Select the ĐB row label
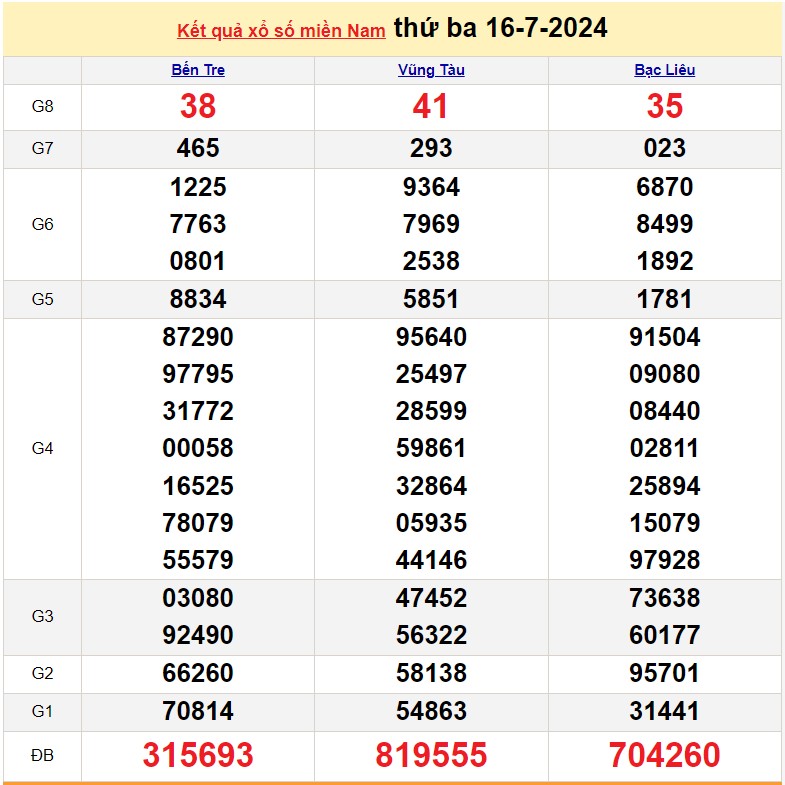This screenshot has width=785, height=785. point(43,755)
